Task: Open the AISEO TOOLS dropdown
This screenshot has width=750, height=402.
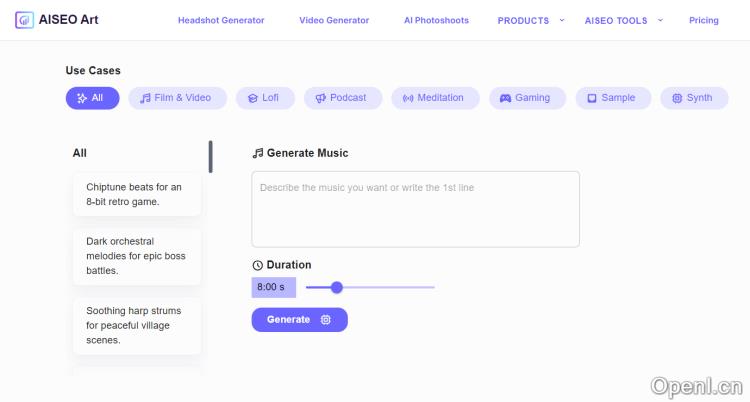Action: pos(624,20)
